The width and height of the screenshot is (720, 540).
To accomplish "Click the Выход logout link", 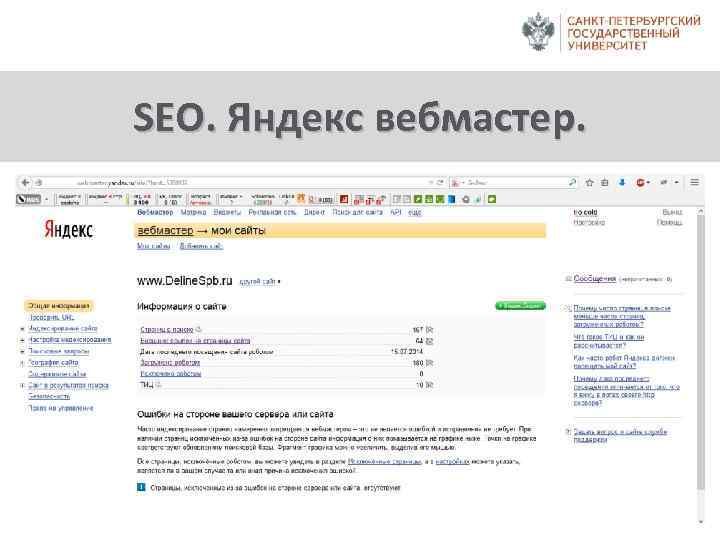I will tap(672, 212).
